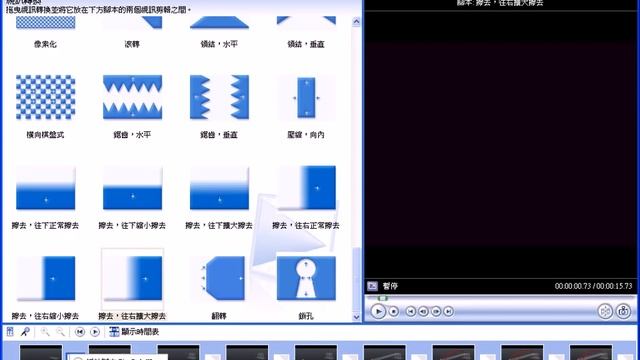
Task: Choose the 領結，水平 bow tie transition
Action: tap(219, 23)
